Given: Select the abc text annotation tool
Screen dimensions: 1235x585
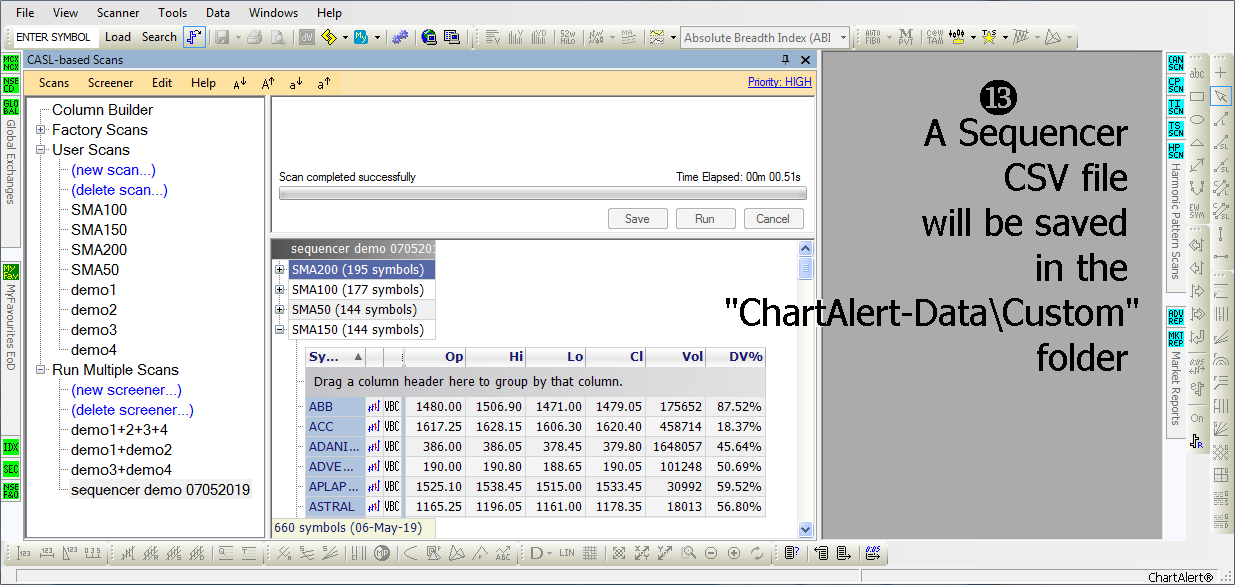Looking at the screenshot, I should pos(1197,73).
